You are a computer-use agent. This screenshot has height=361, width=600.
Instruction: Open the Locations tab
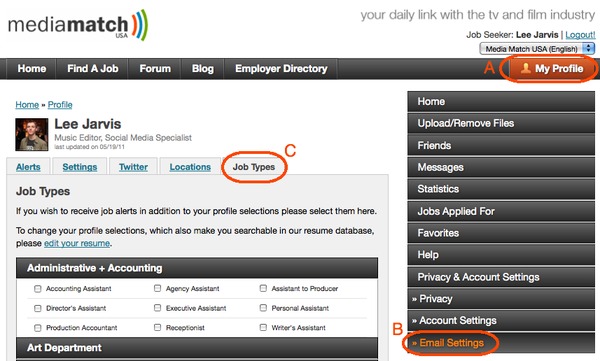[x=190, y=167]
